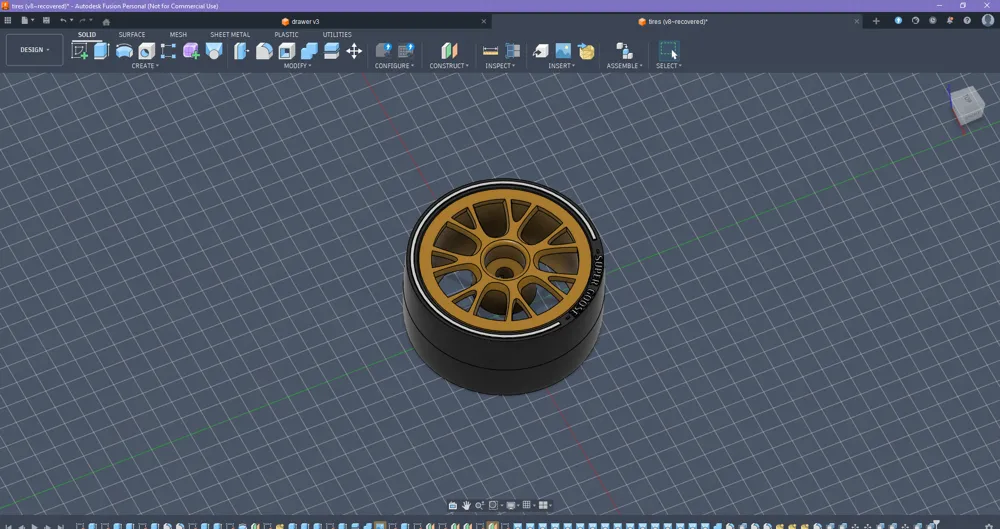Image resolution: width=1000 pixels, height=529 pixels.
Task: Click the Change Parameters table icon
Action: click(406, 51)
